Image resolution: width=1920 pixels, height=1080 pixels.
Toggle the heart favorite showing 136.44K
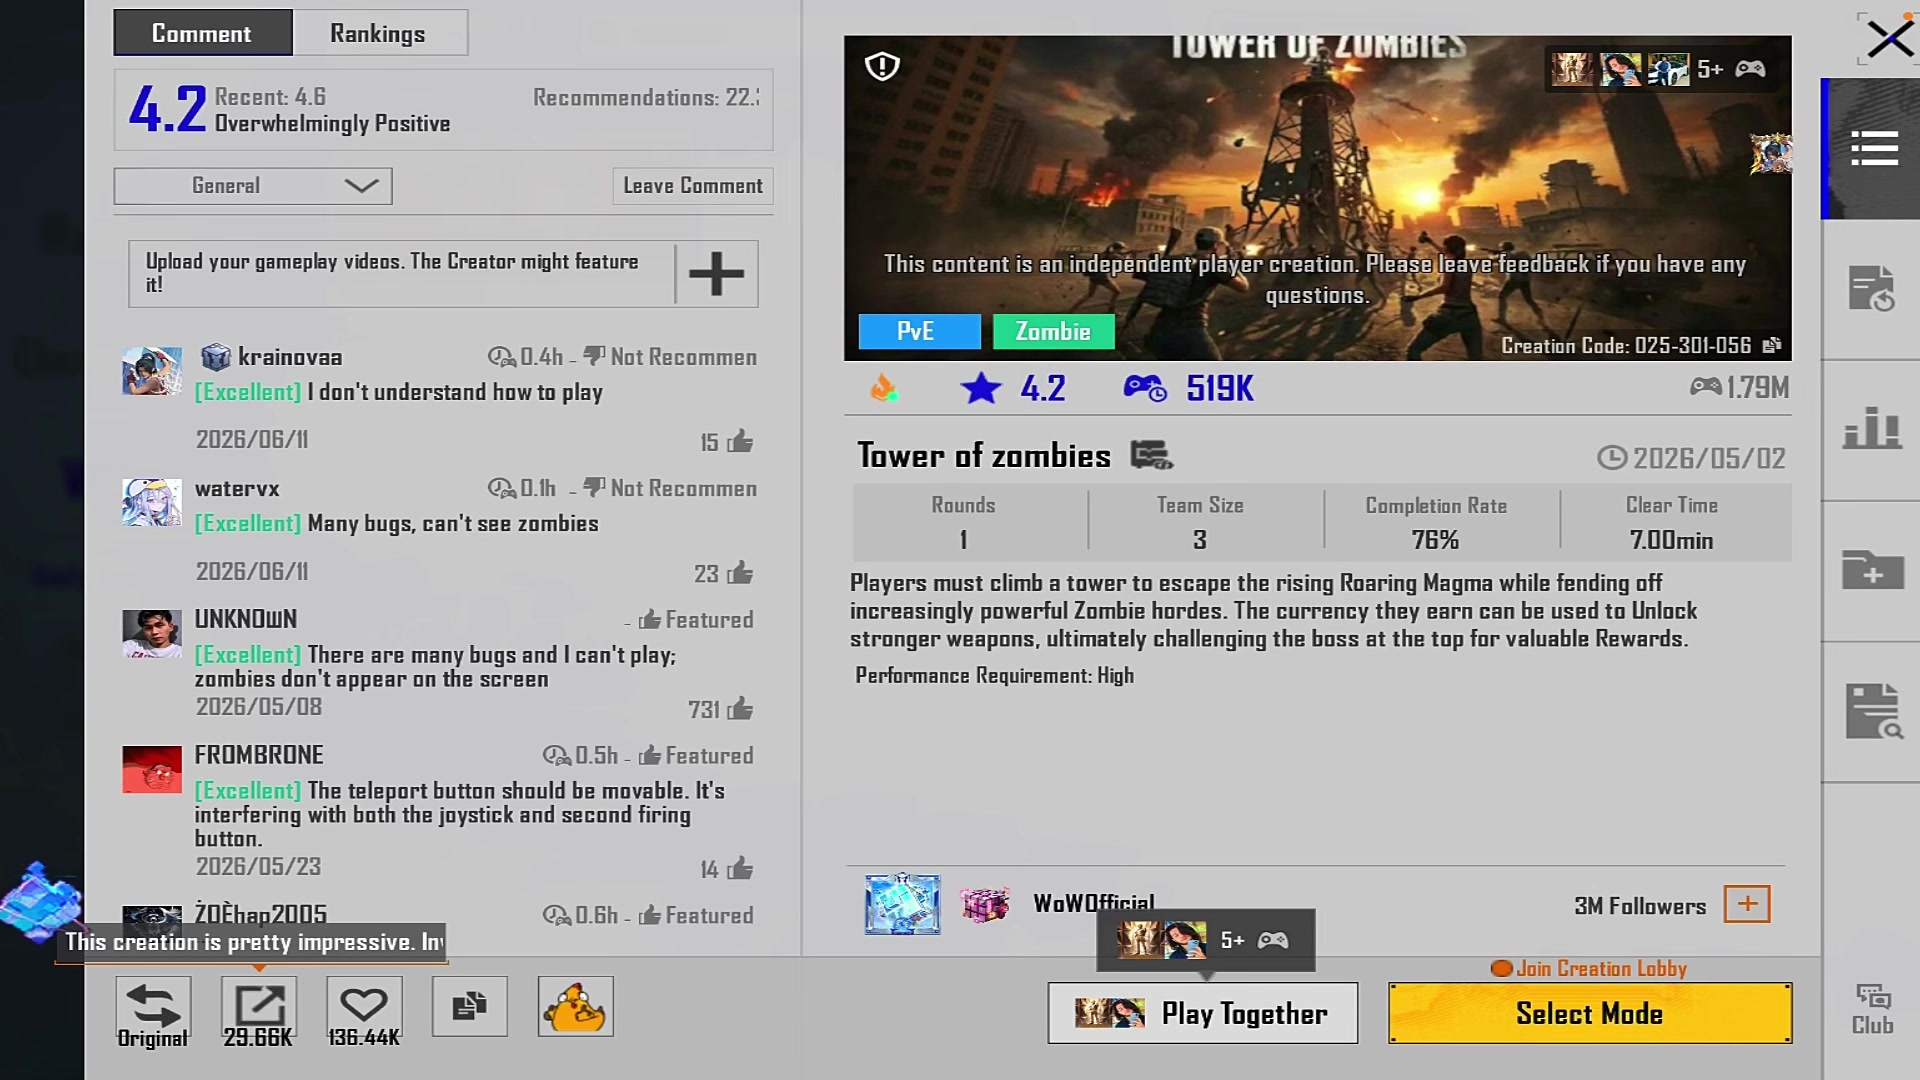tap(364, 1011)
